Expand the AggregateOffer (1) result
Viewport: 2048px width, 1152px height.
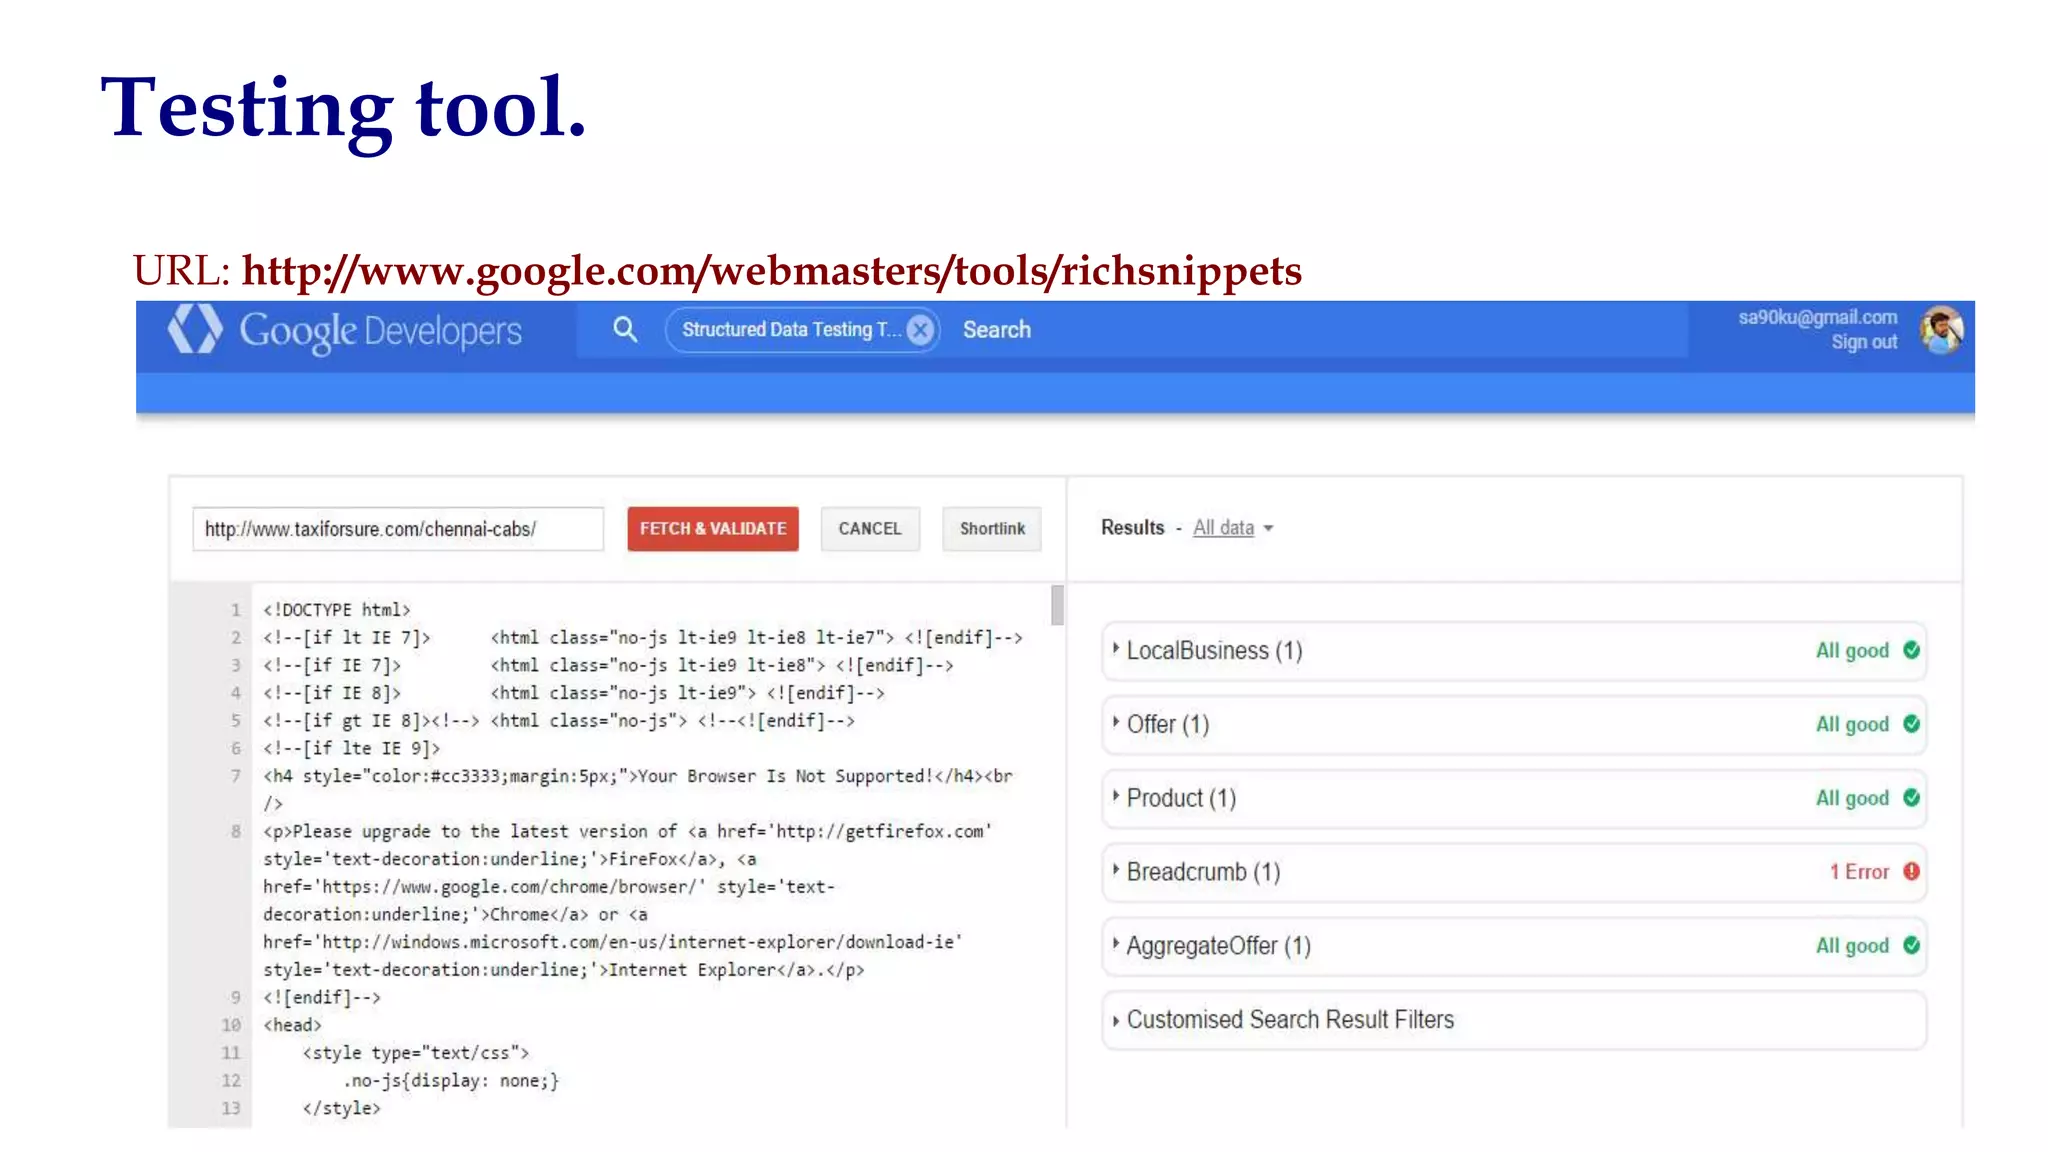point(1514,947)
